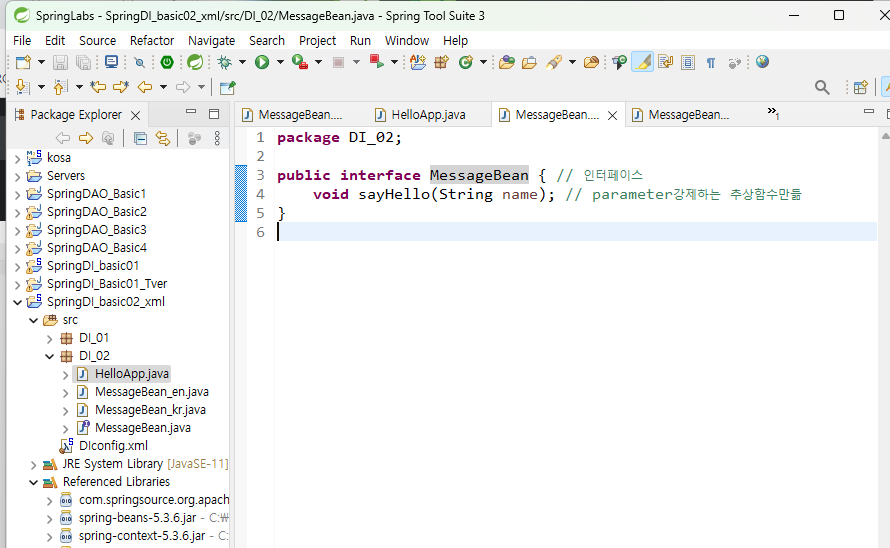Toggle Show Whitespace Characters pilcrow icon
This screenshot has height=548, width=890.
tap(711, 62)
